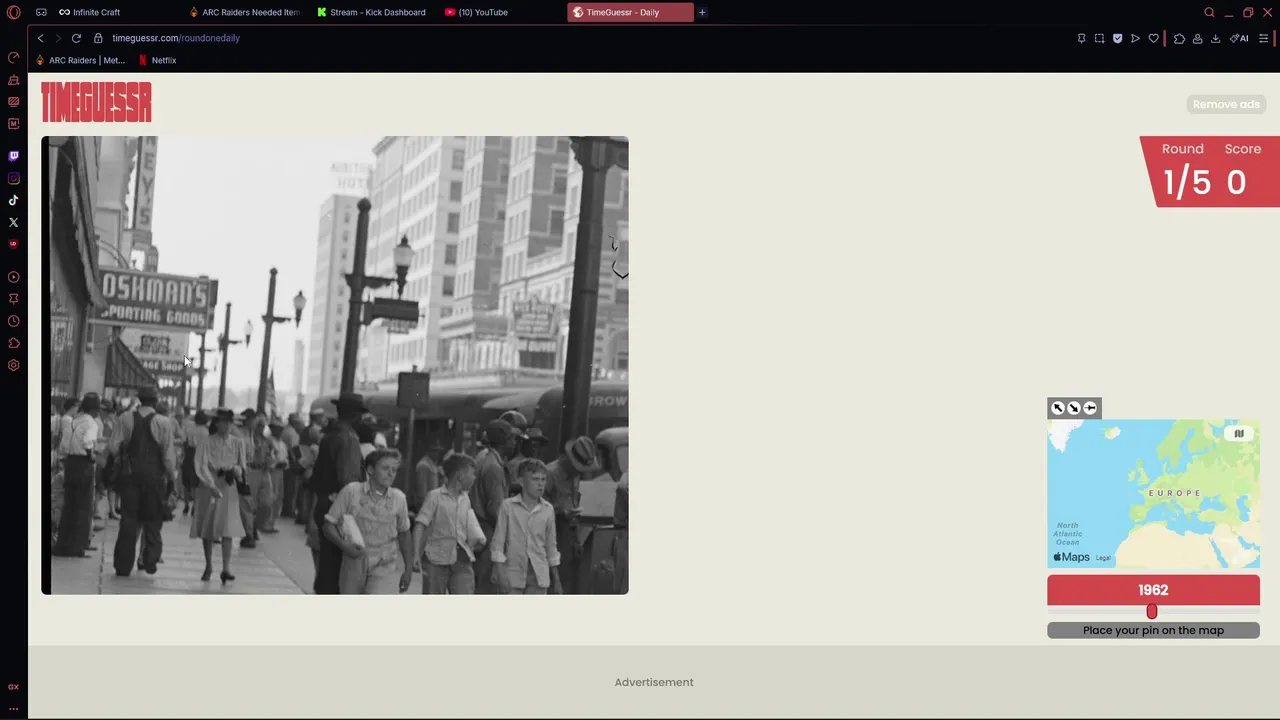Click the Round 1/5 indicator

1186,171
